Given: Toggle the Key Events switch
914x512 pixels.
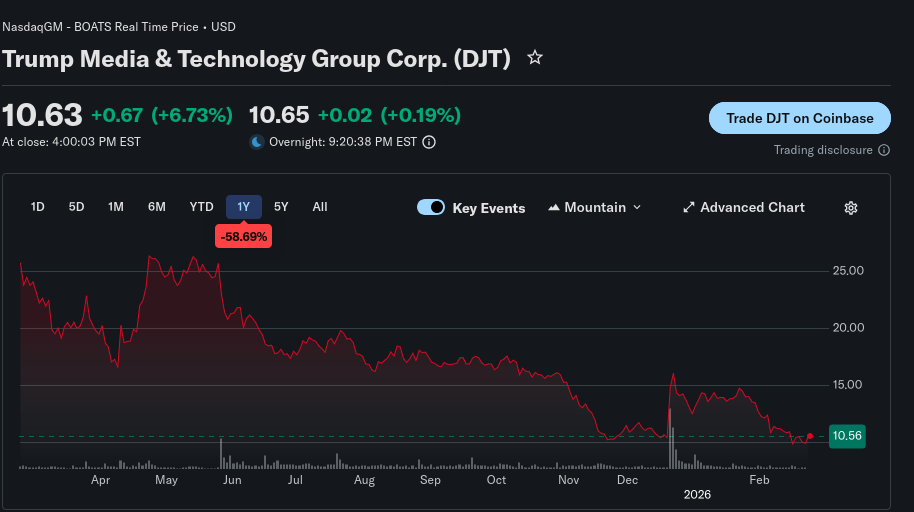Looking at the screenshot, I should [x=431, y=208].
